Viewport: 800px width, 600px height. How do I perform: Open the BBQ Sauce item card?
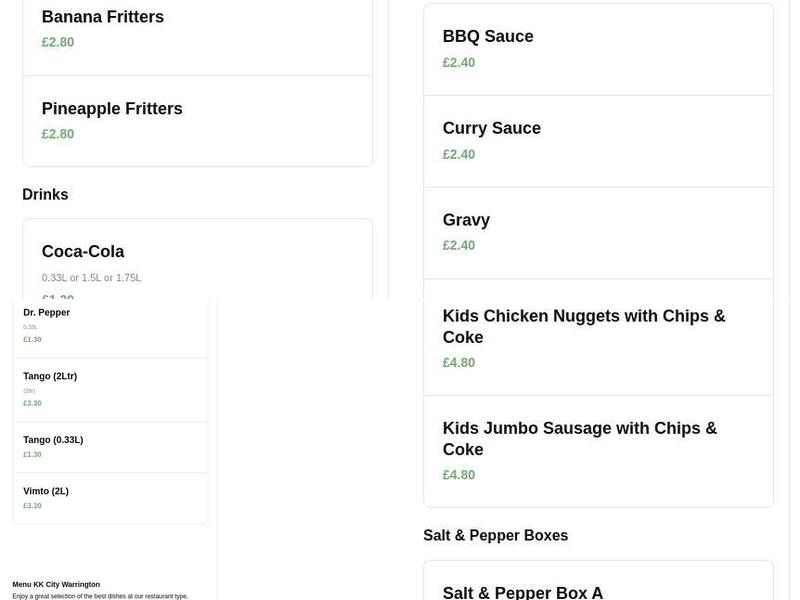click(488, 35)
